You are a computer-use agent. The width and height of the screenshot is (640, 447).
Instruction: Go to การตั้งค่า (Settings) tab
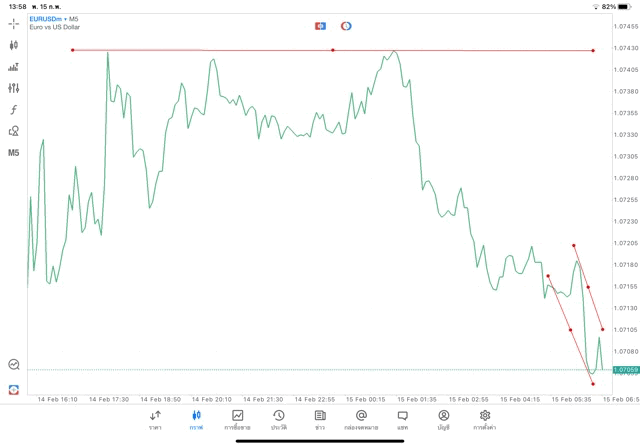click(x=485, y=420)
